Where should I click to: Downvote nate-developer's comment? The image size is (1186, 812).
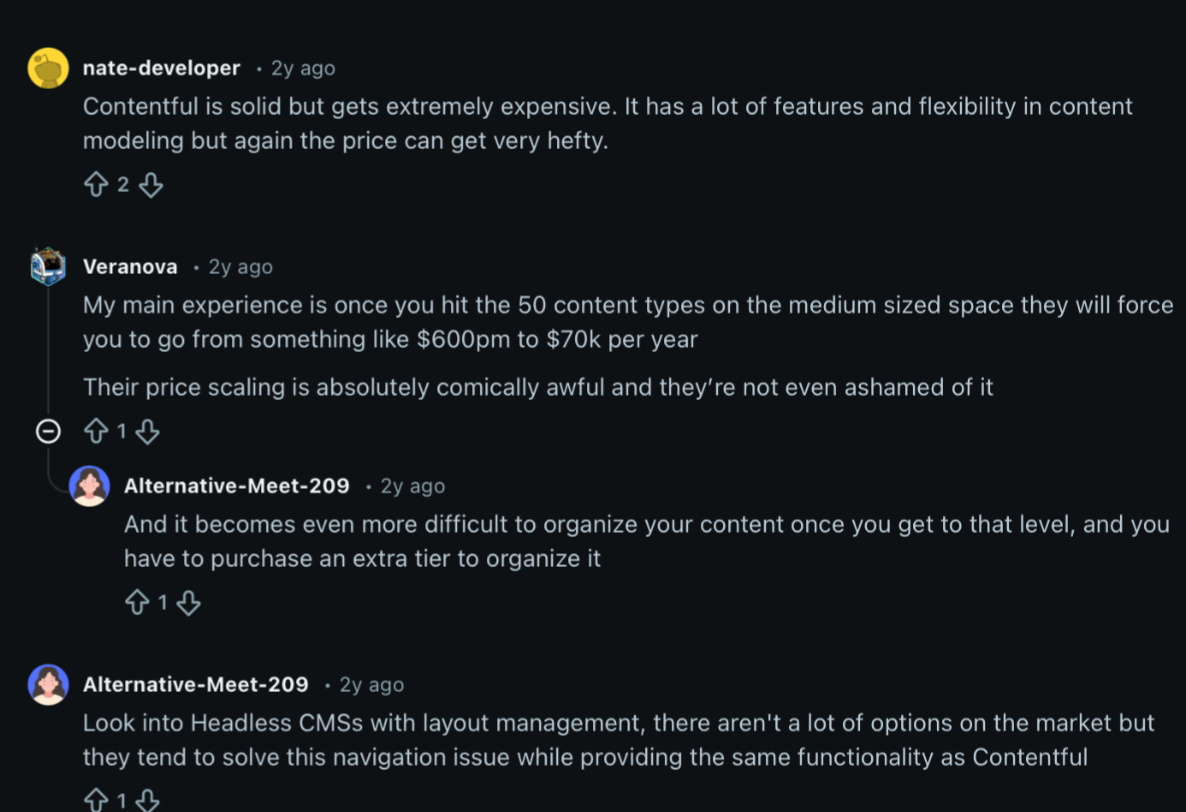coord(150,185)
